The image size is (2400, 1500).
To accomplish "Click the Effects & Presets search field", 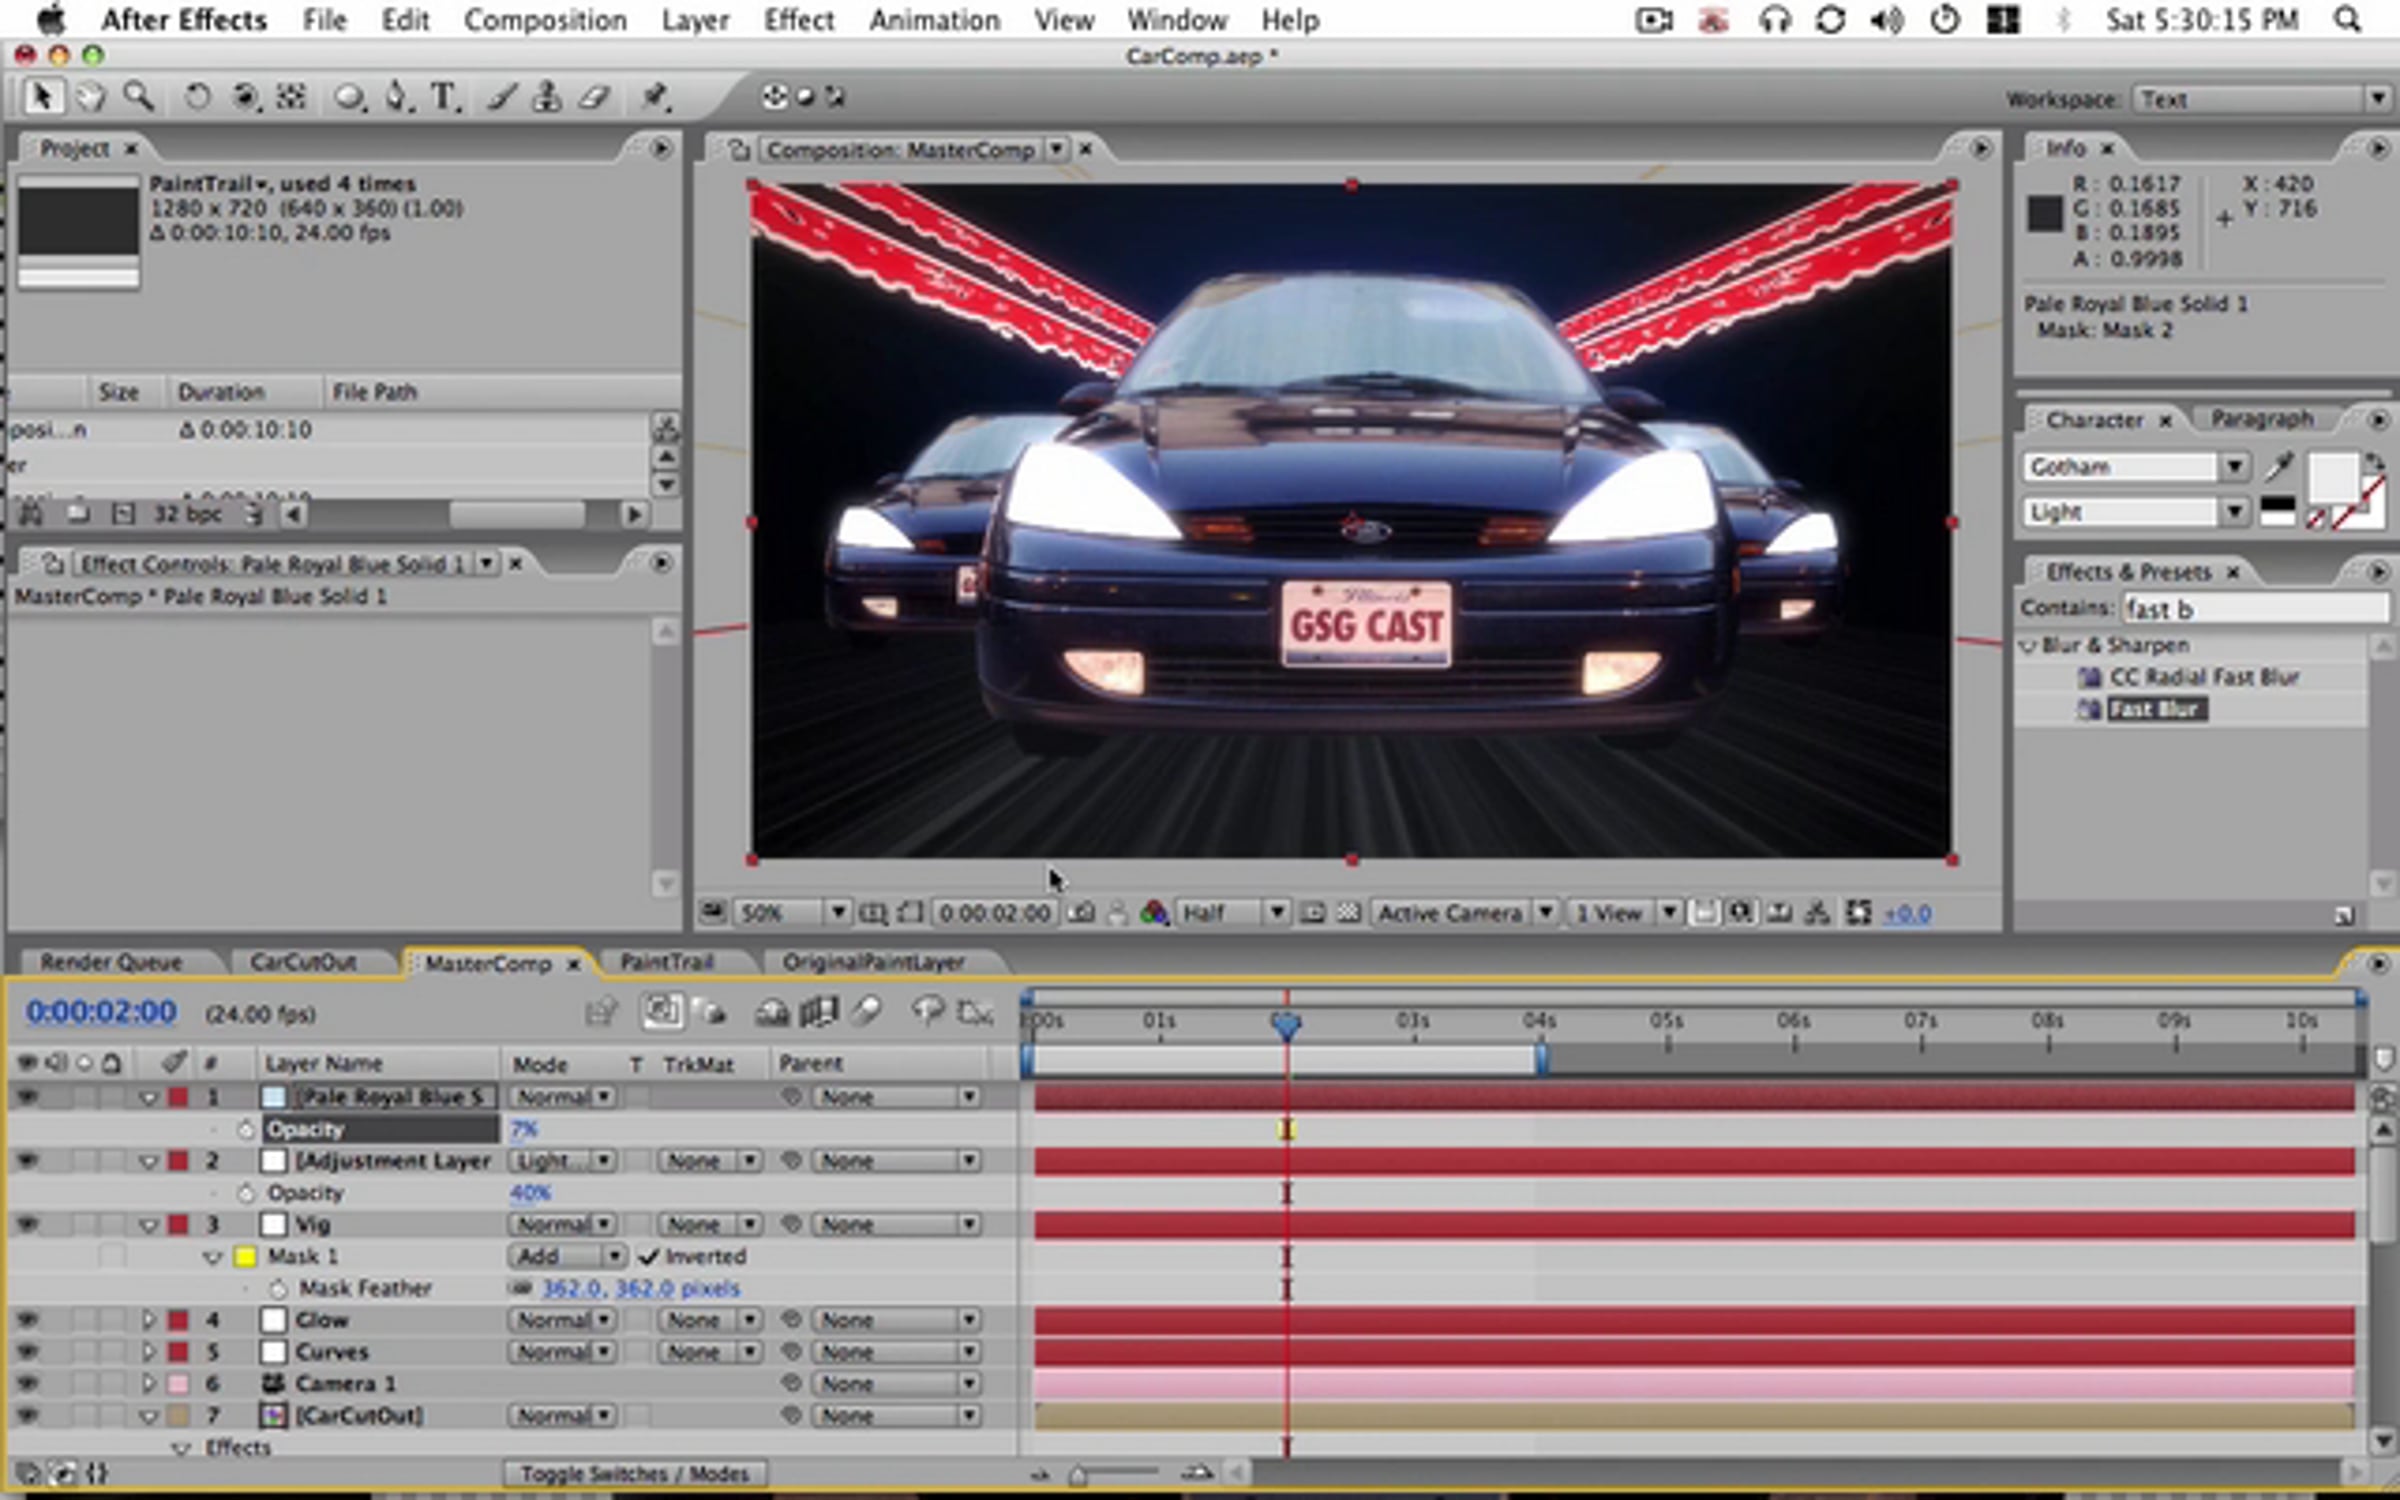I will pos(2255,608).
